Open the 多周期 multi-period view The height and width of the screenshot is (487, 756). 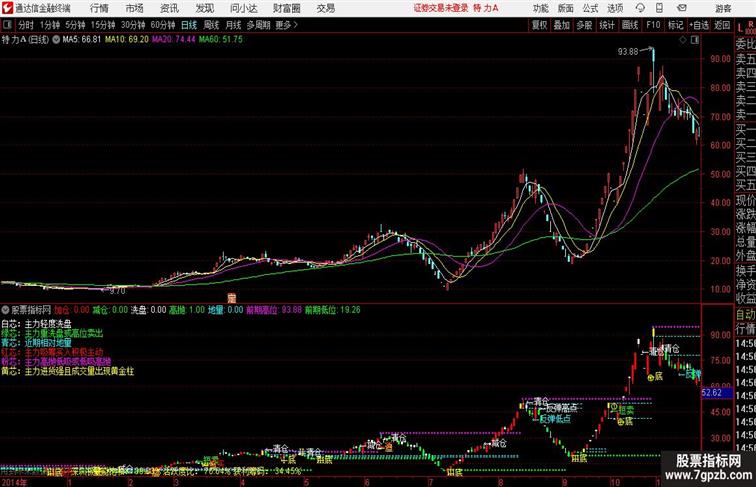[x=258, y=25]
